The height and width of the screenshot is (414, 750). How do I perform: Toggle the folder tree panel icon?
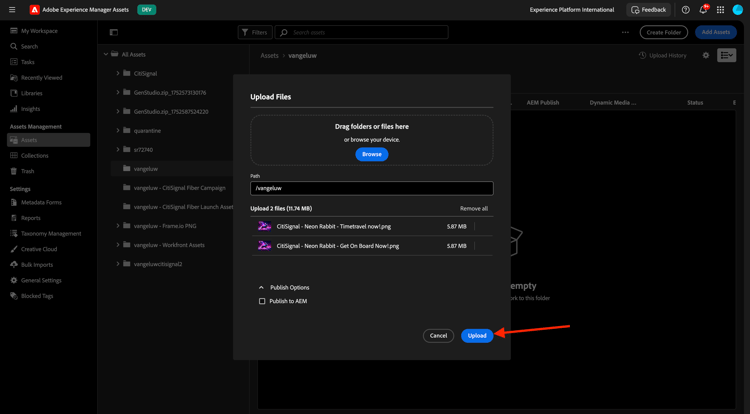pyautogui.click(x=114, y=33)
